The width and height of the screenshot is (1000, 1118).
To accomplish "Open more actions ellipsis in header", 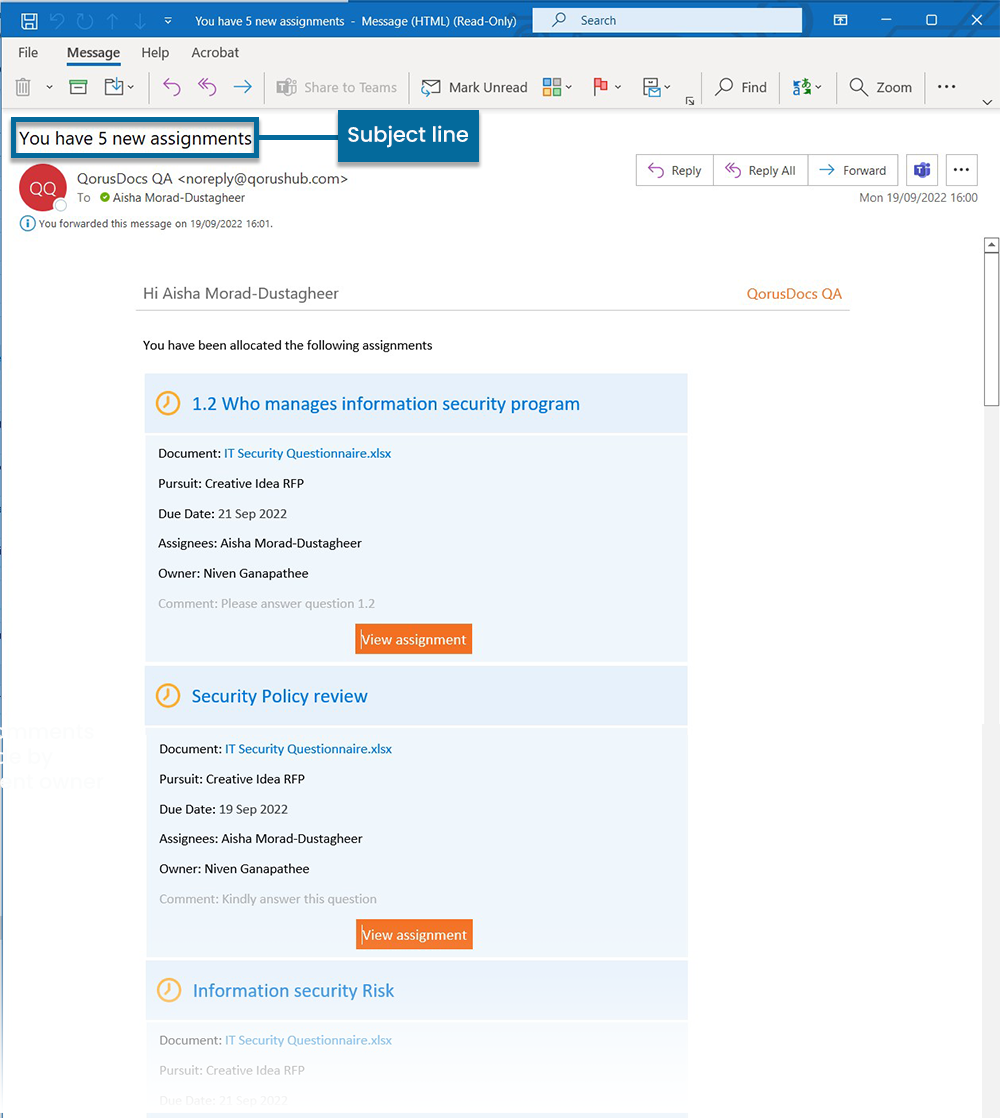I will 962,170.
